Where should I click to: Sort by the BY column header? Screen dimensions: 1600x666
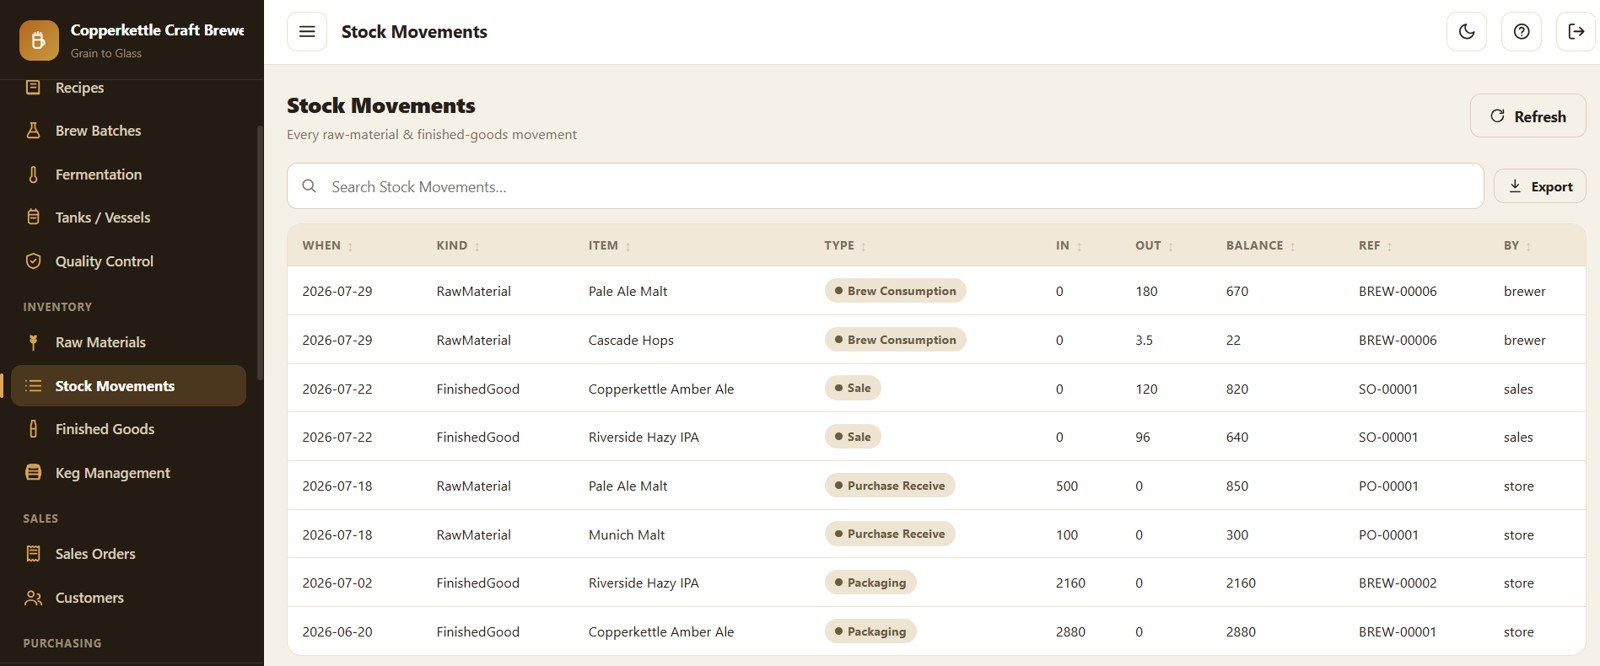click(x=1517, y=246)
